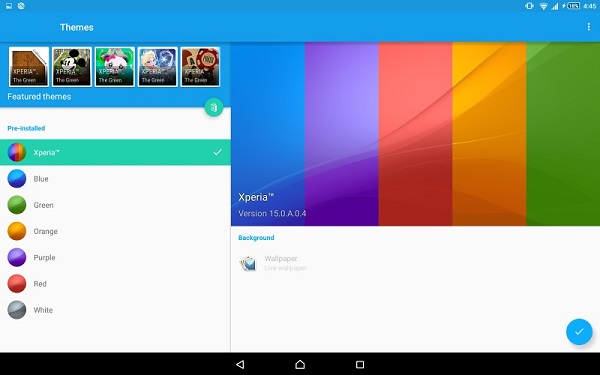Choose the Purple theme sphere icon
600x375 pixels.
coord(17,257)
